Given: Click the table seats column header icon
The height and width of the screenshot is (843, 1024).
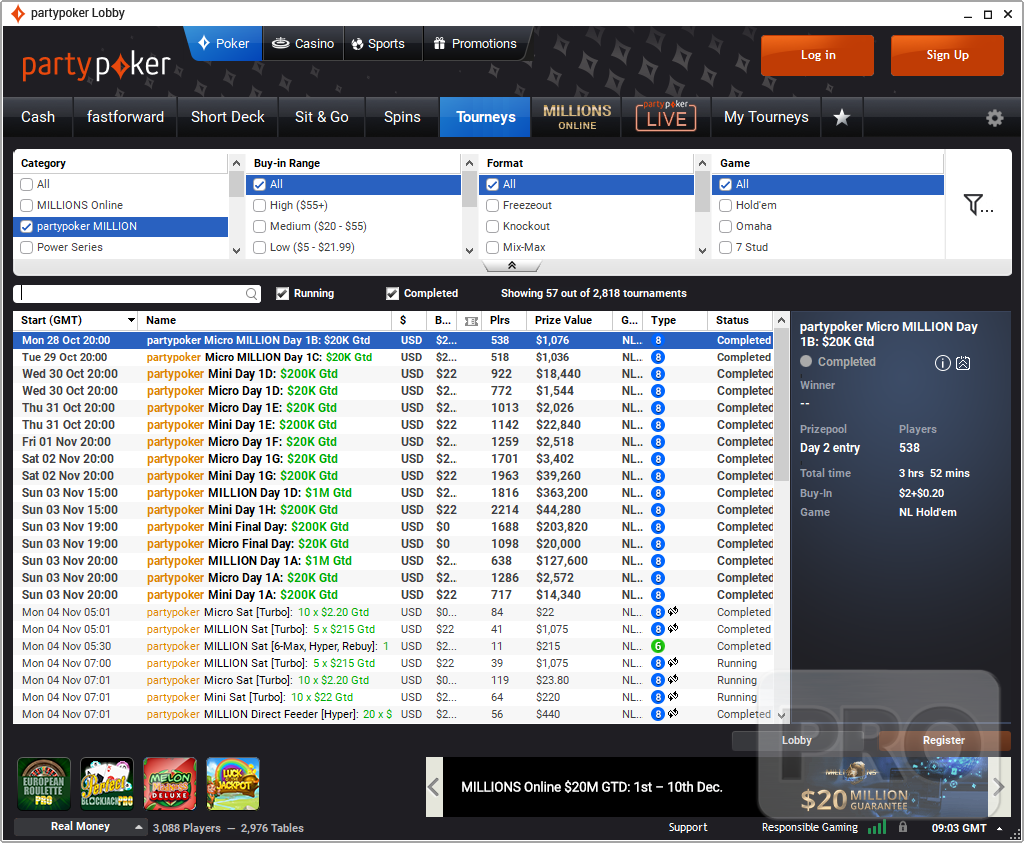Looking at the screenshot, I should pos(471,321).
